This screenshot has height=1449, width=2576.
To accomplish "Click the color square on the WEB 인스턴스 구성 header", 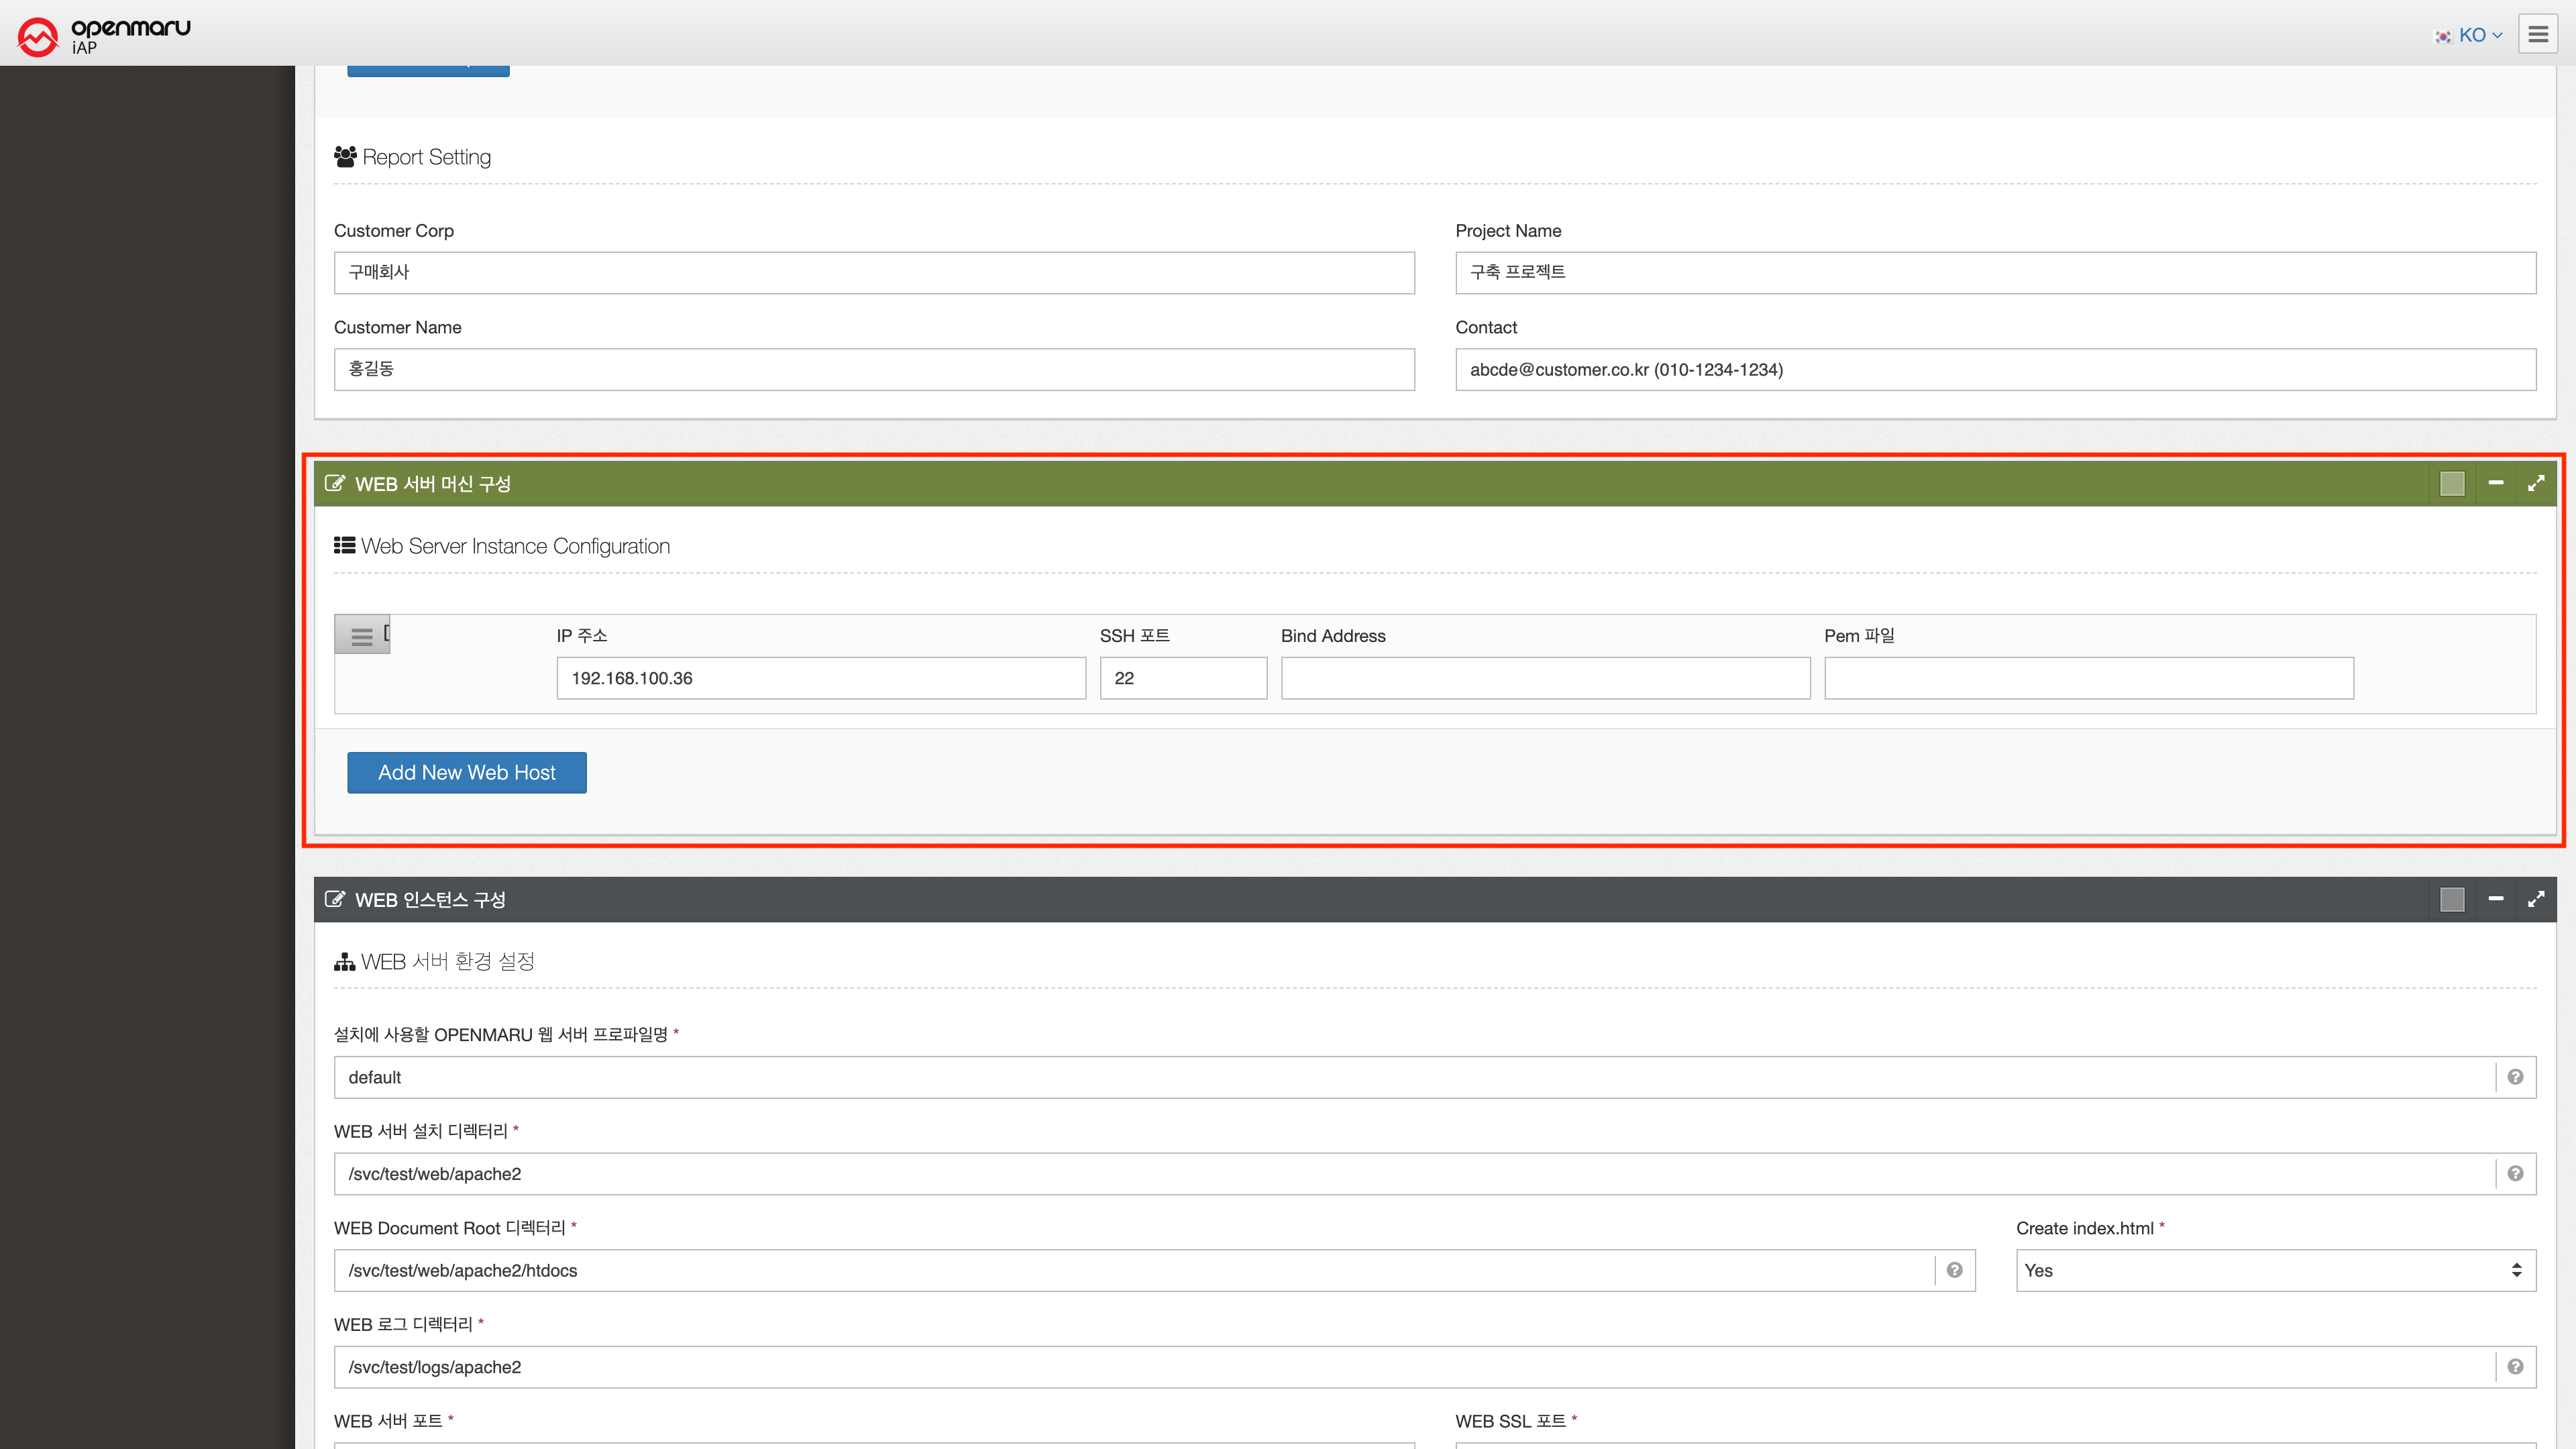I will tap(2452, 900).
